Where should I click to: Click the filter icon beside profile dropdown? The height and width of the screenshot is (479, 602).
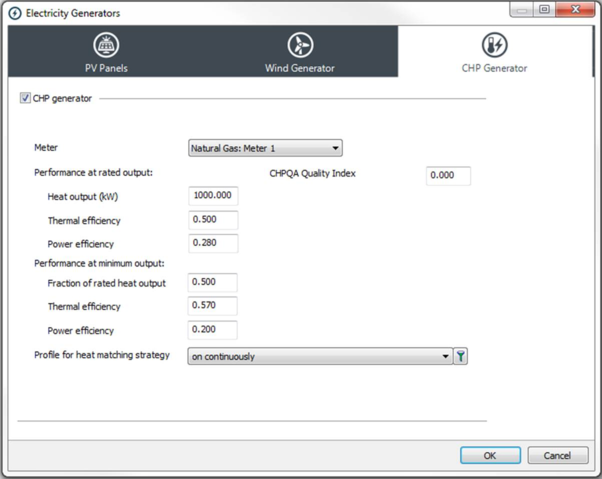pos(461,356)
